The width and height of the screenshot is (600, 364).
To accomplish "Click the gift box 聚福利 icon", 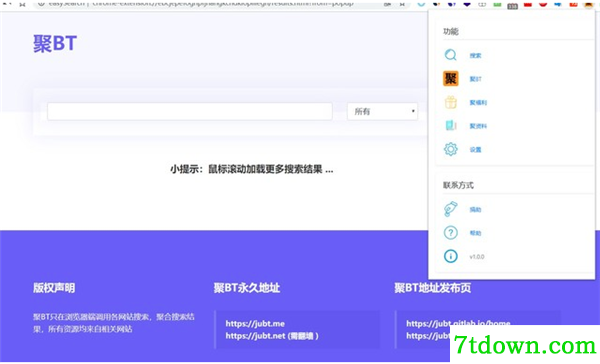I will tap(450, 102).
